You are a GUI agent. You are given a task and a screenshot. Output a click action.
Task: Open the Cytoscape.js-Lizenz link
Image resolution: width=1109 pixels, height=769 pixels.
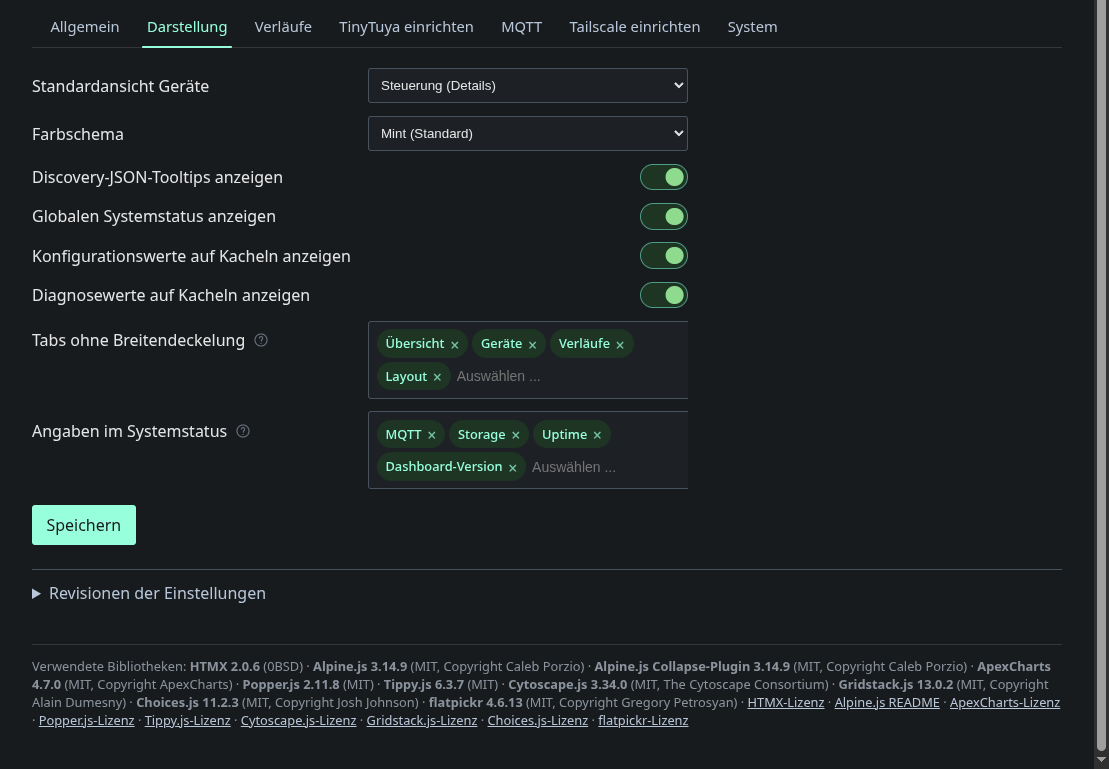pyautogui.click(x=298, y=720)
